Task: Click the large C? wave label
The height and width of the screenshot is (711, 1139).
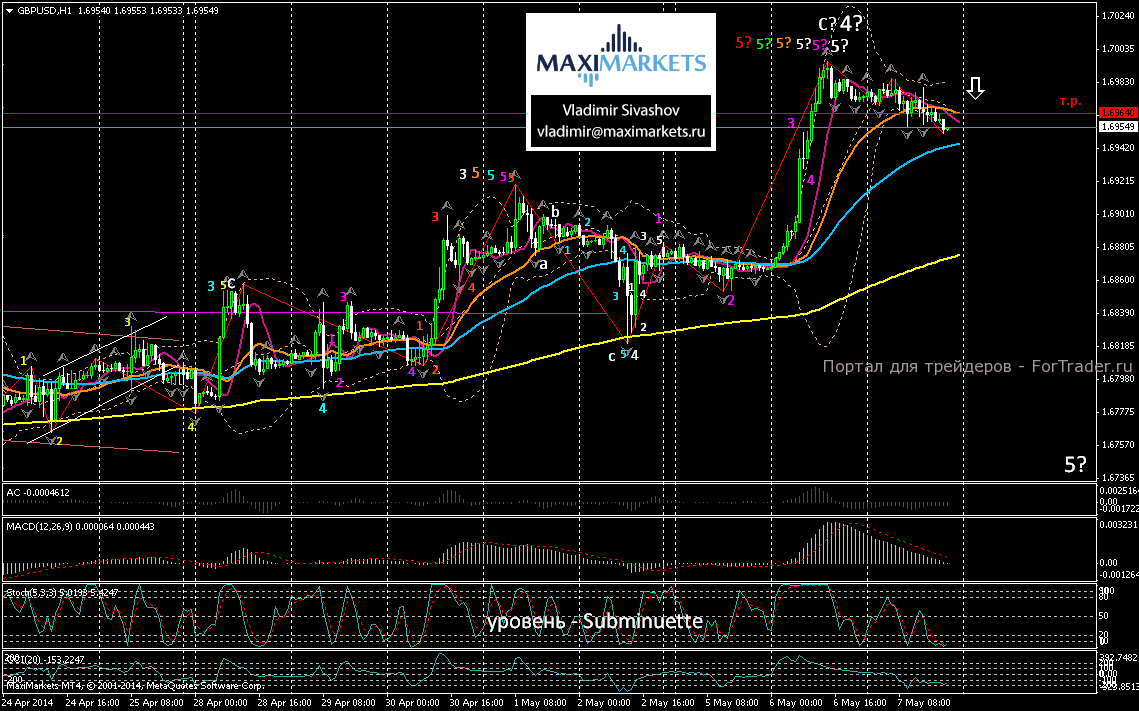Action: tap(828, 24)
